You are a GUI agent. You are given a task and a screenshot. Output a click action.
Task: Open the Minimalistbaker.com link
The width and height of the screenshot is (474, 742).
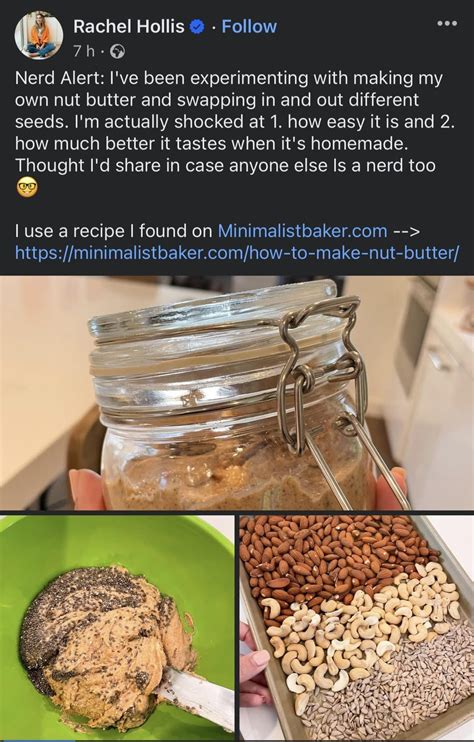[303, 231]
